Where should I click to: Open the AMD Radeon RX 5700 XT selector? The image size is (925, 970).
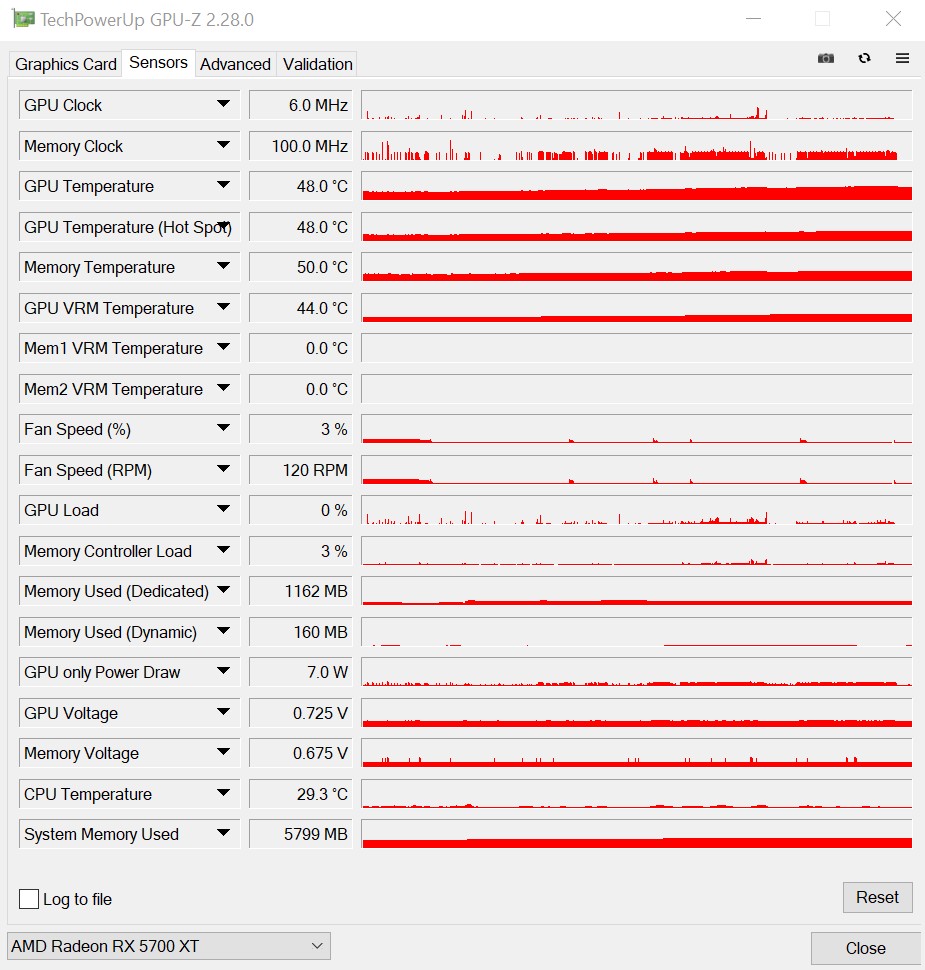168,946
